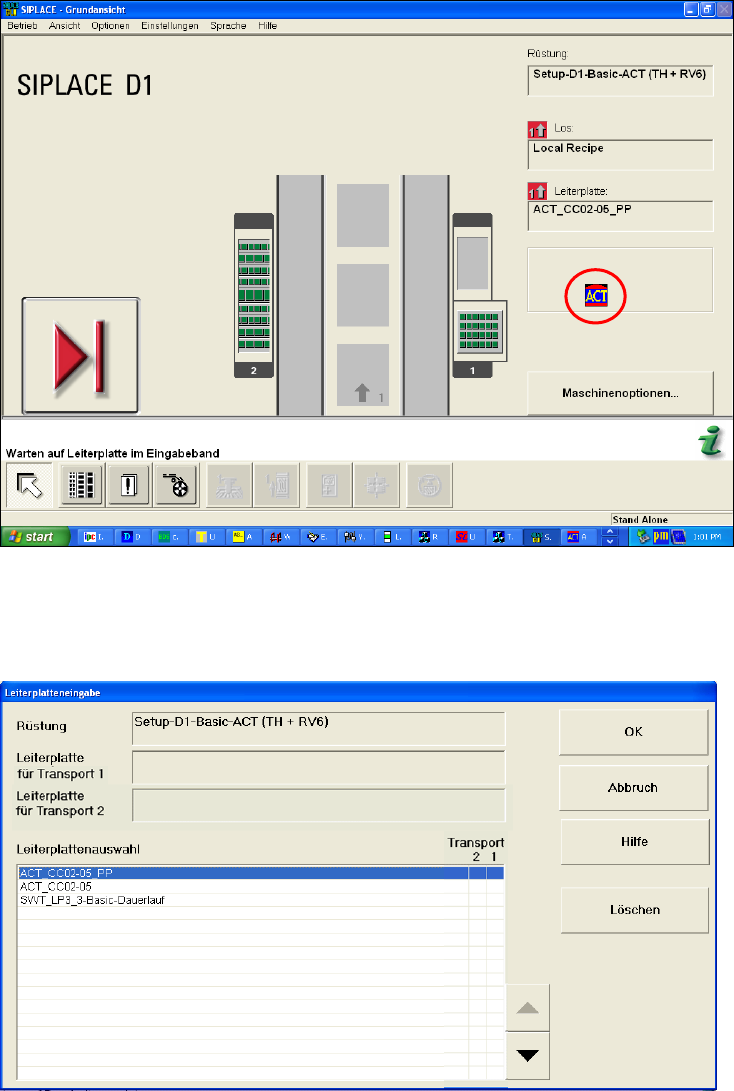Switch to the yellow 'T' taskbar item
This screenshot has width=734, height=1091.
point(206,536)
